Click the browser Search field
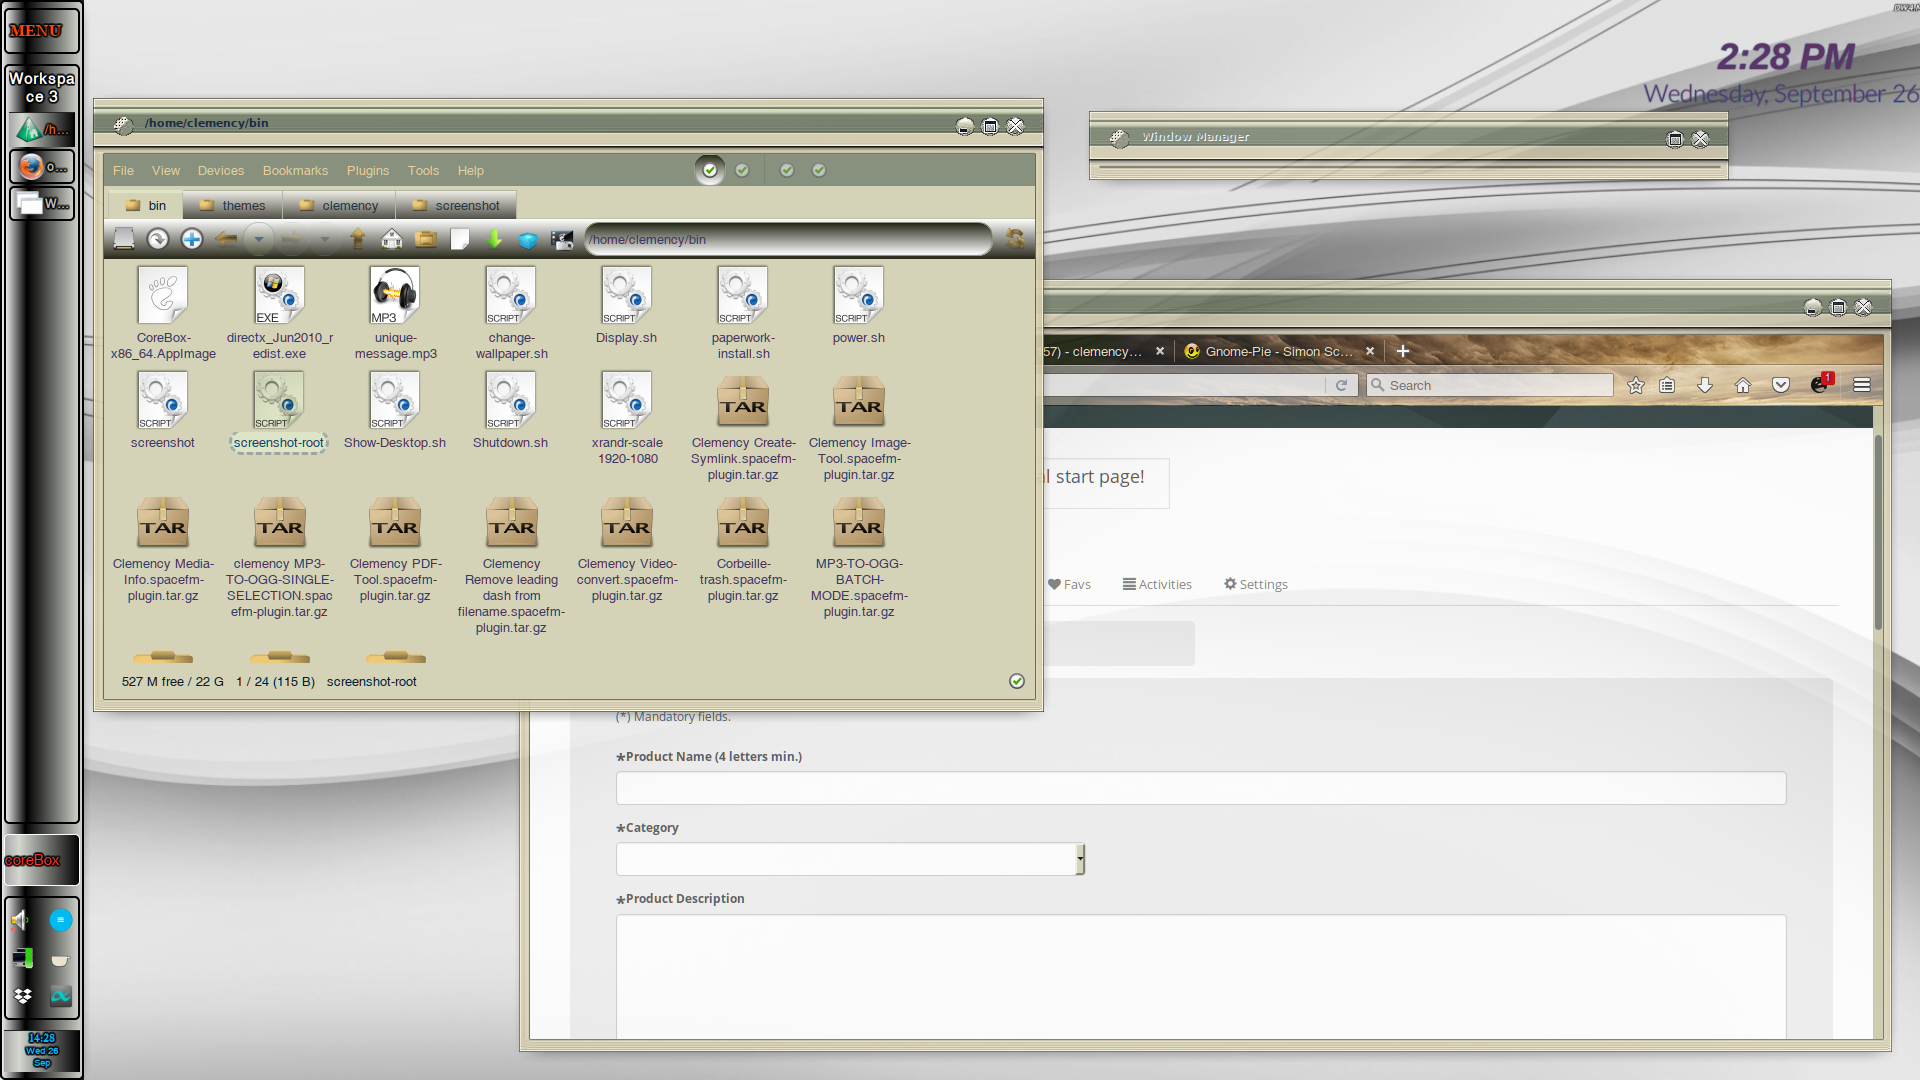Viewport: 1920px width, 1080px height. pos(1490,385)
